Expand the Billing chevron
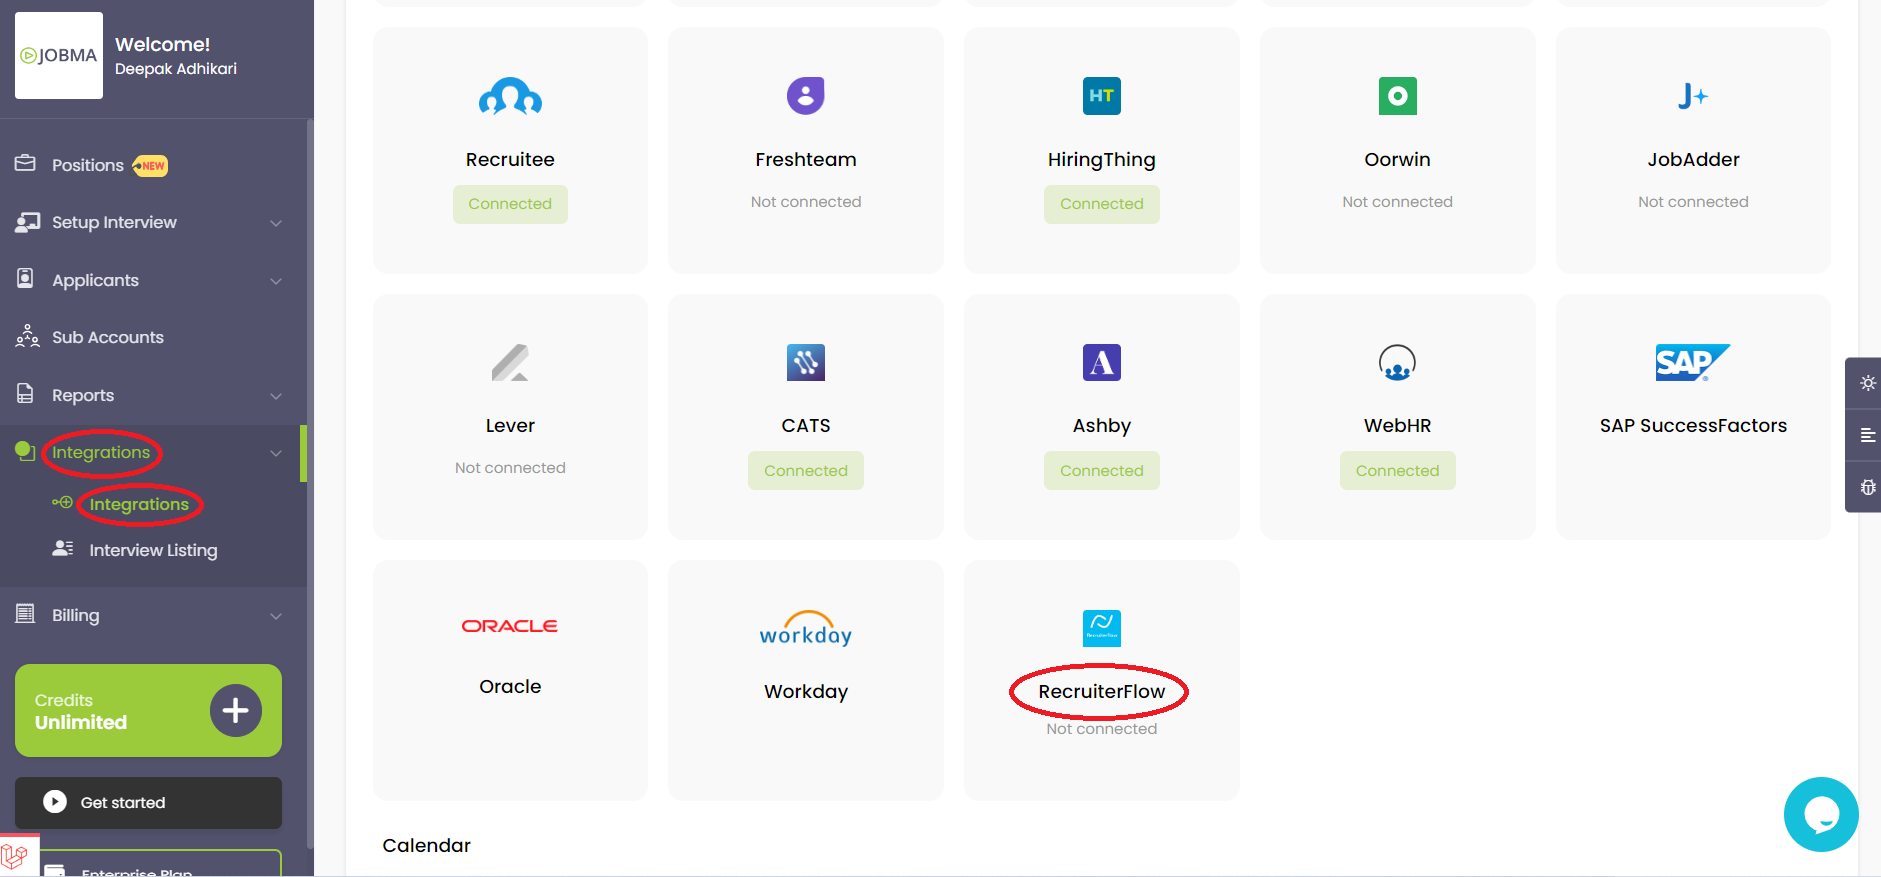Viewport: 1881px width, 877px height. [x=276, y=616]
